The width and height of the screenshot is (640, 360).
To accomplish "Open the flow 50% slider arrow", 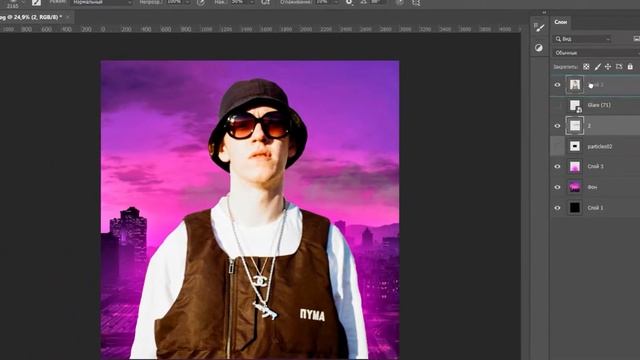I will [x=252, y=2].
